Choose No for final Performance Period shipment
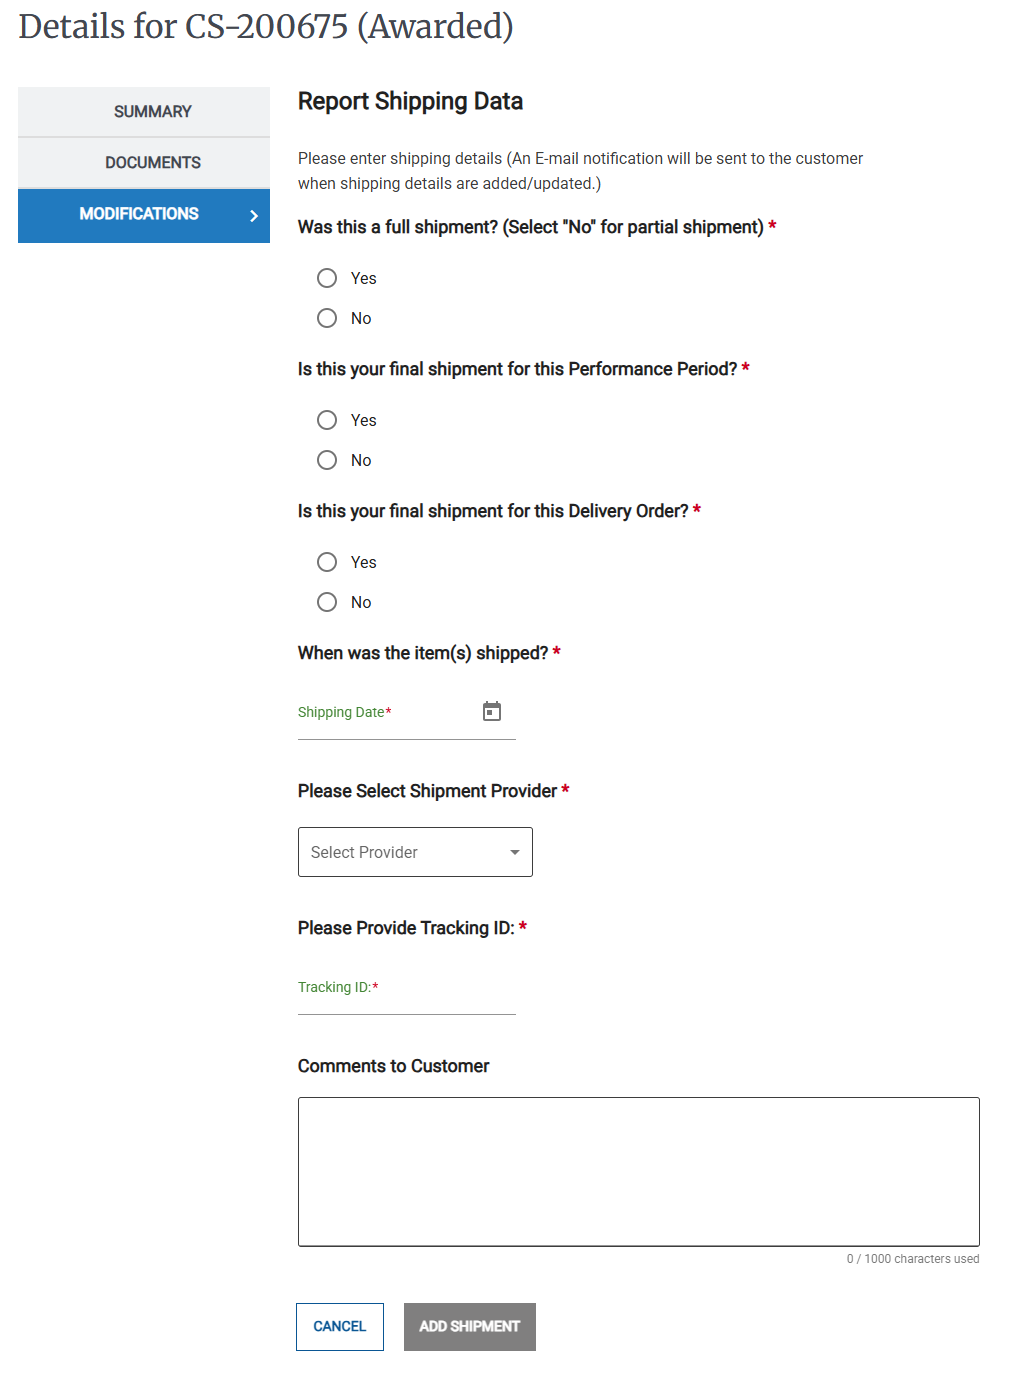Screen dimensions: 1031x1392 pyautogui.click(x=326, y=459)
